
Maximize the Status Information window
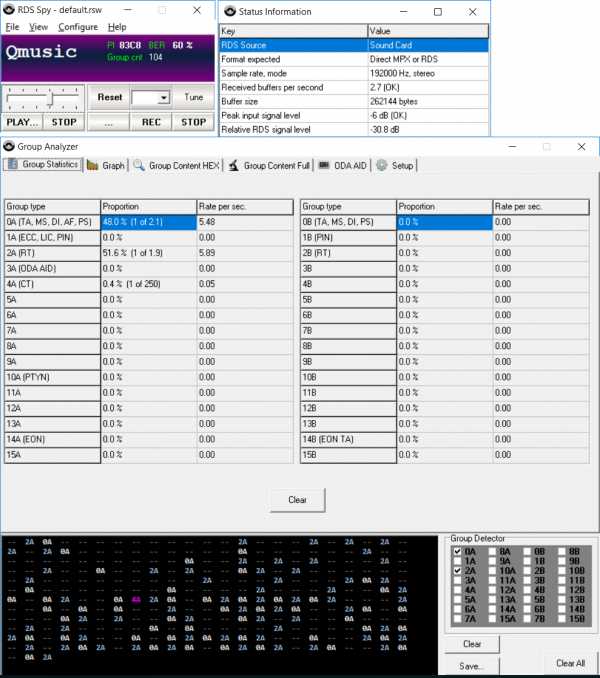438,12
